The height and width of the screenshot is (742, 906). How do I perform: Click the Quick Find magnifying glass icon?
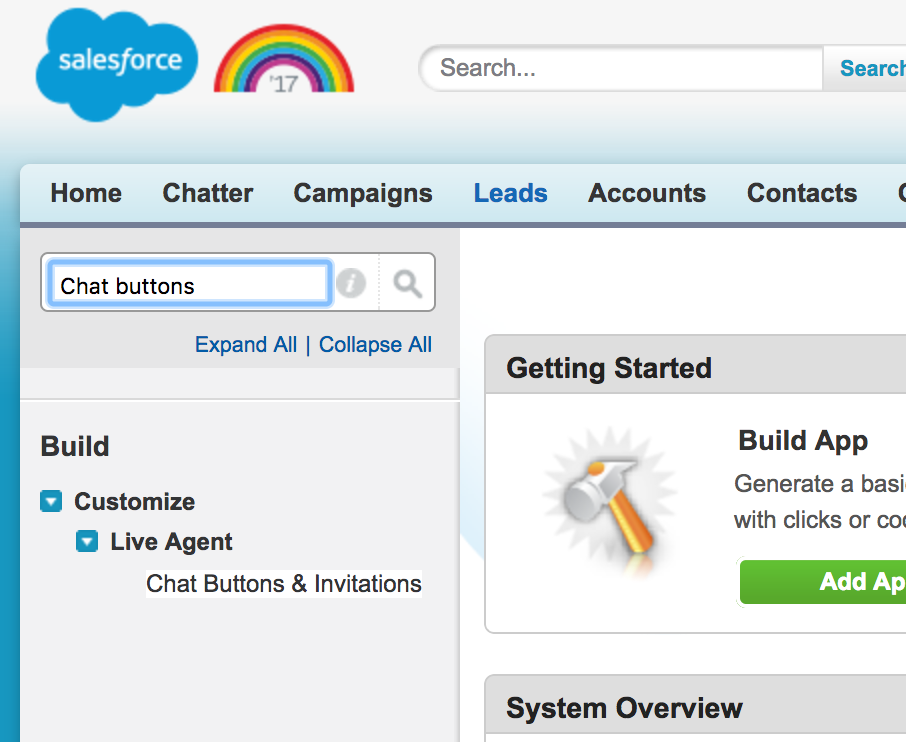[407, 282]
